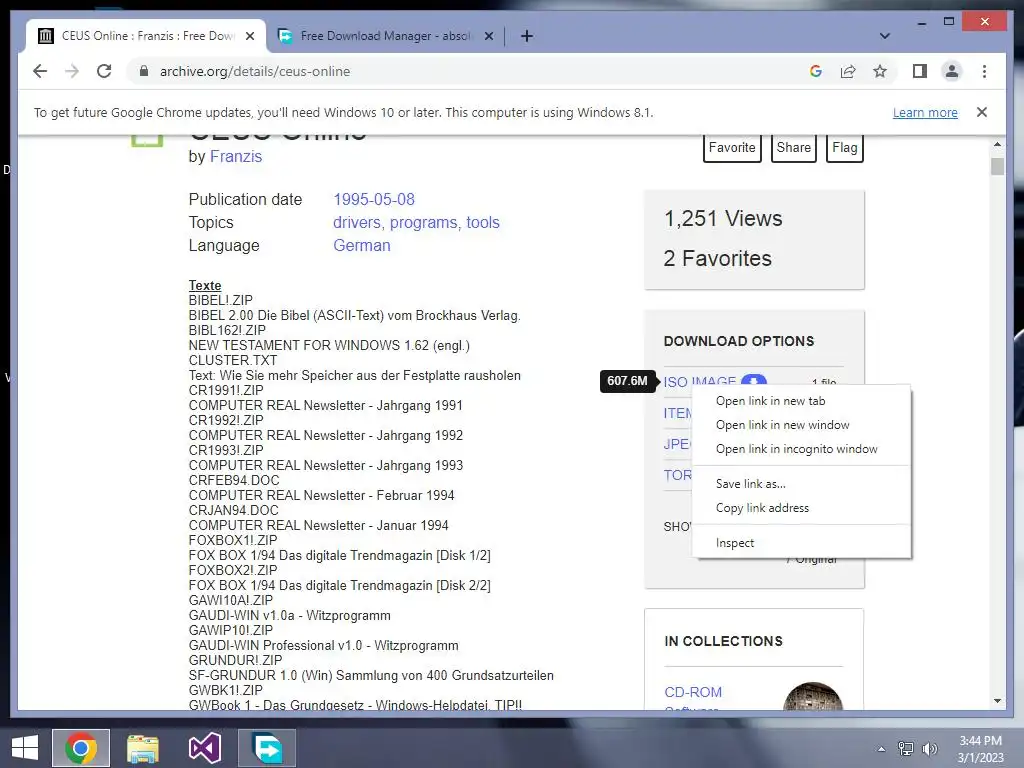Click the network tray icon

click(x=906, y=749)
